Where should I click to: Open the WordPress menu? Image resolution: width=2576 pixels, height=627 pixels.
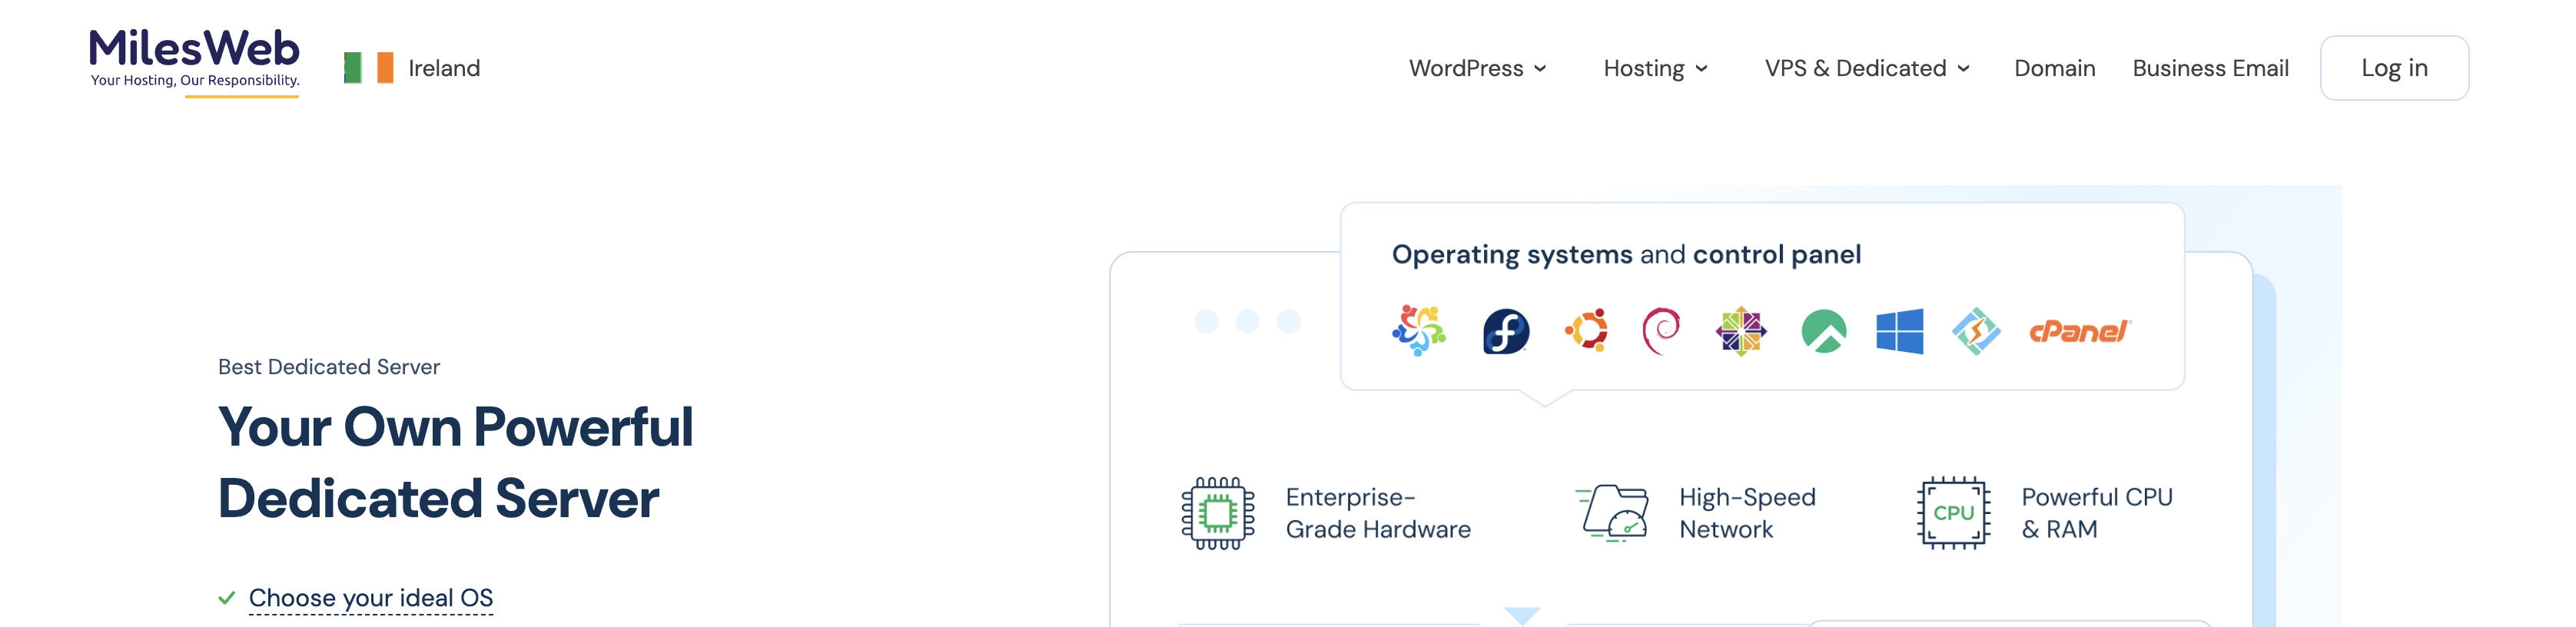1477,68
